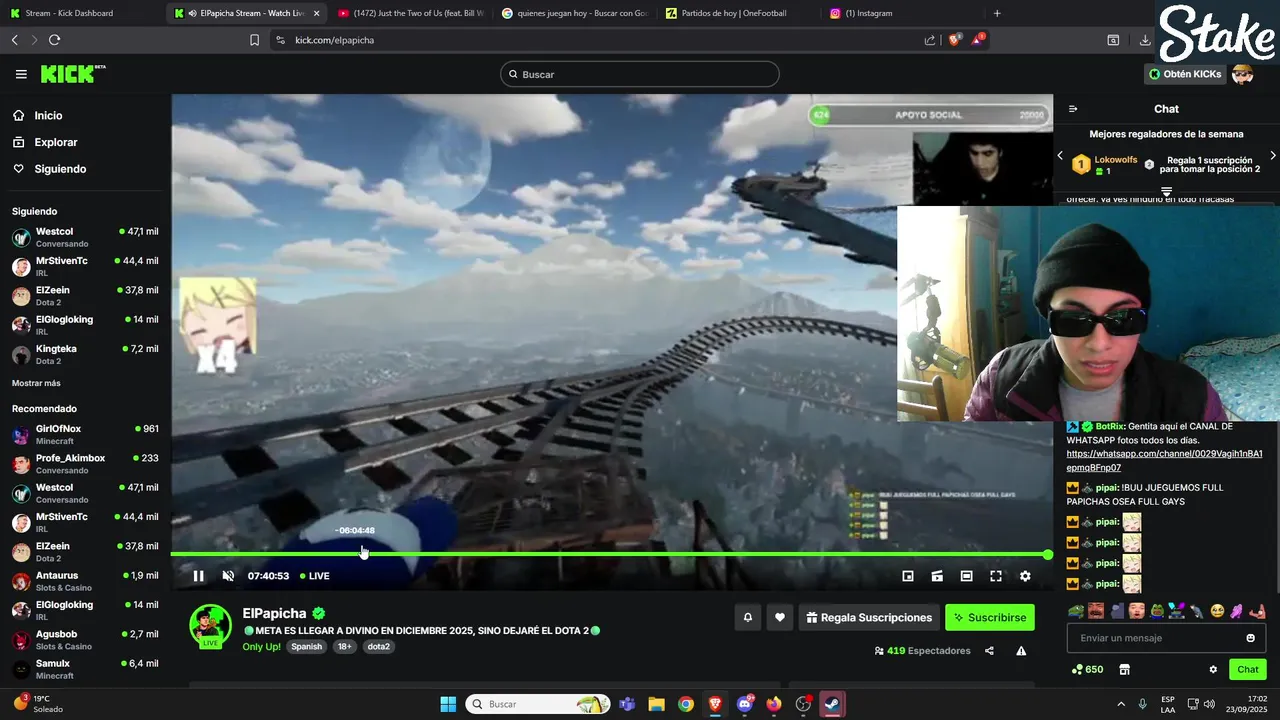Viewport: 1280px width, 720px height.
Task: Open Antaurus Slots & Casino channel
Action: click(x=85, y=581)
